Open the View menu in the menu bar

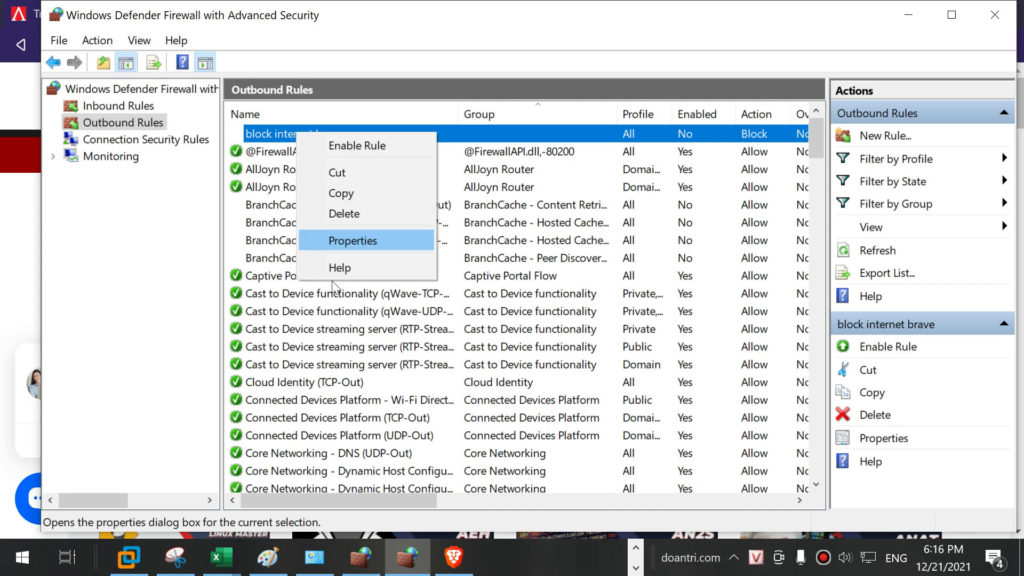point(139,40)
